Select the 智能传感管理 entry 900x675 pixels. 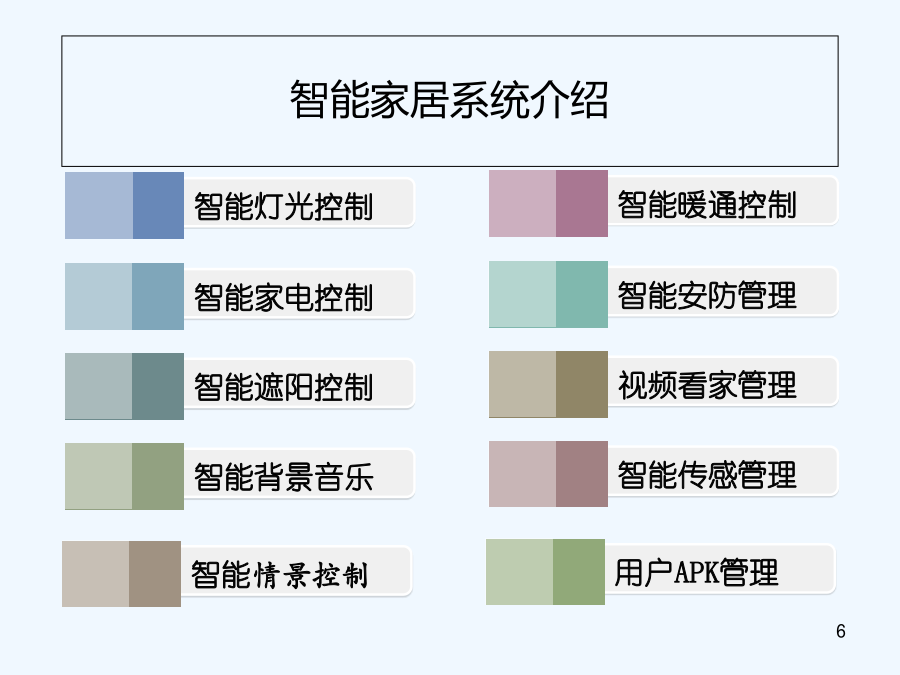(x=723, y=472)
